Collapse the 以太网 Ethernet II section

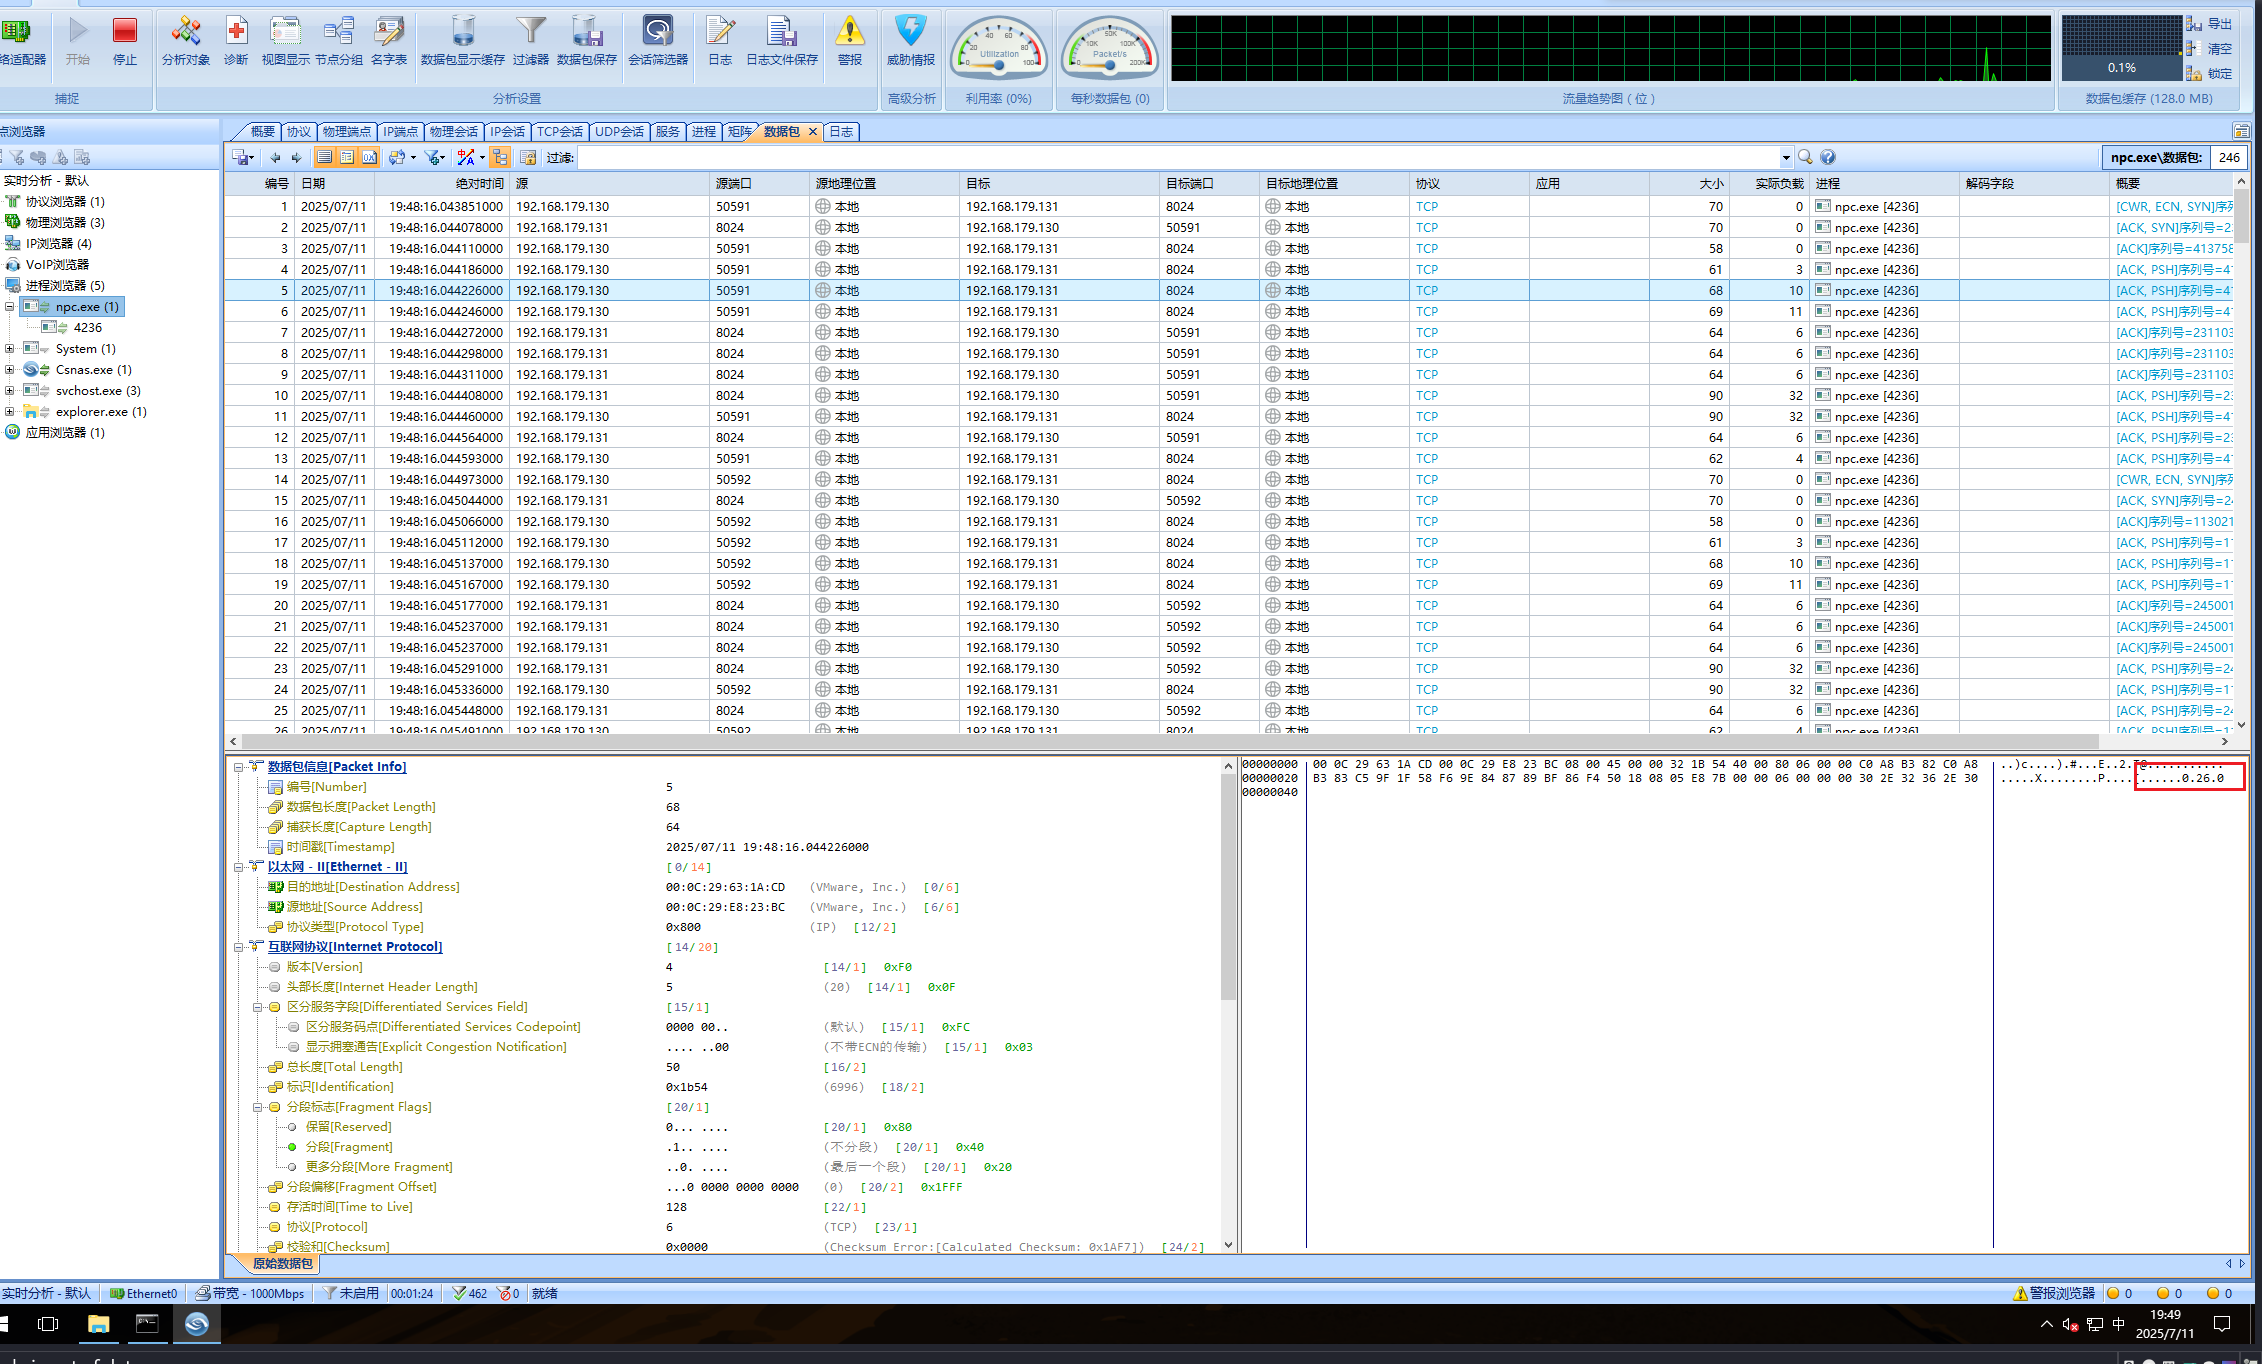pos(238,867)
